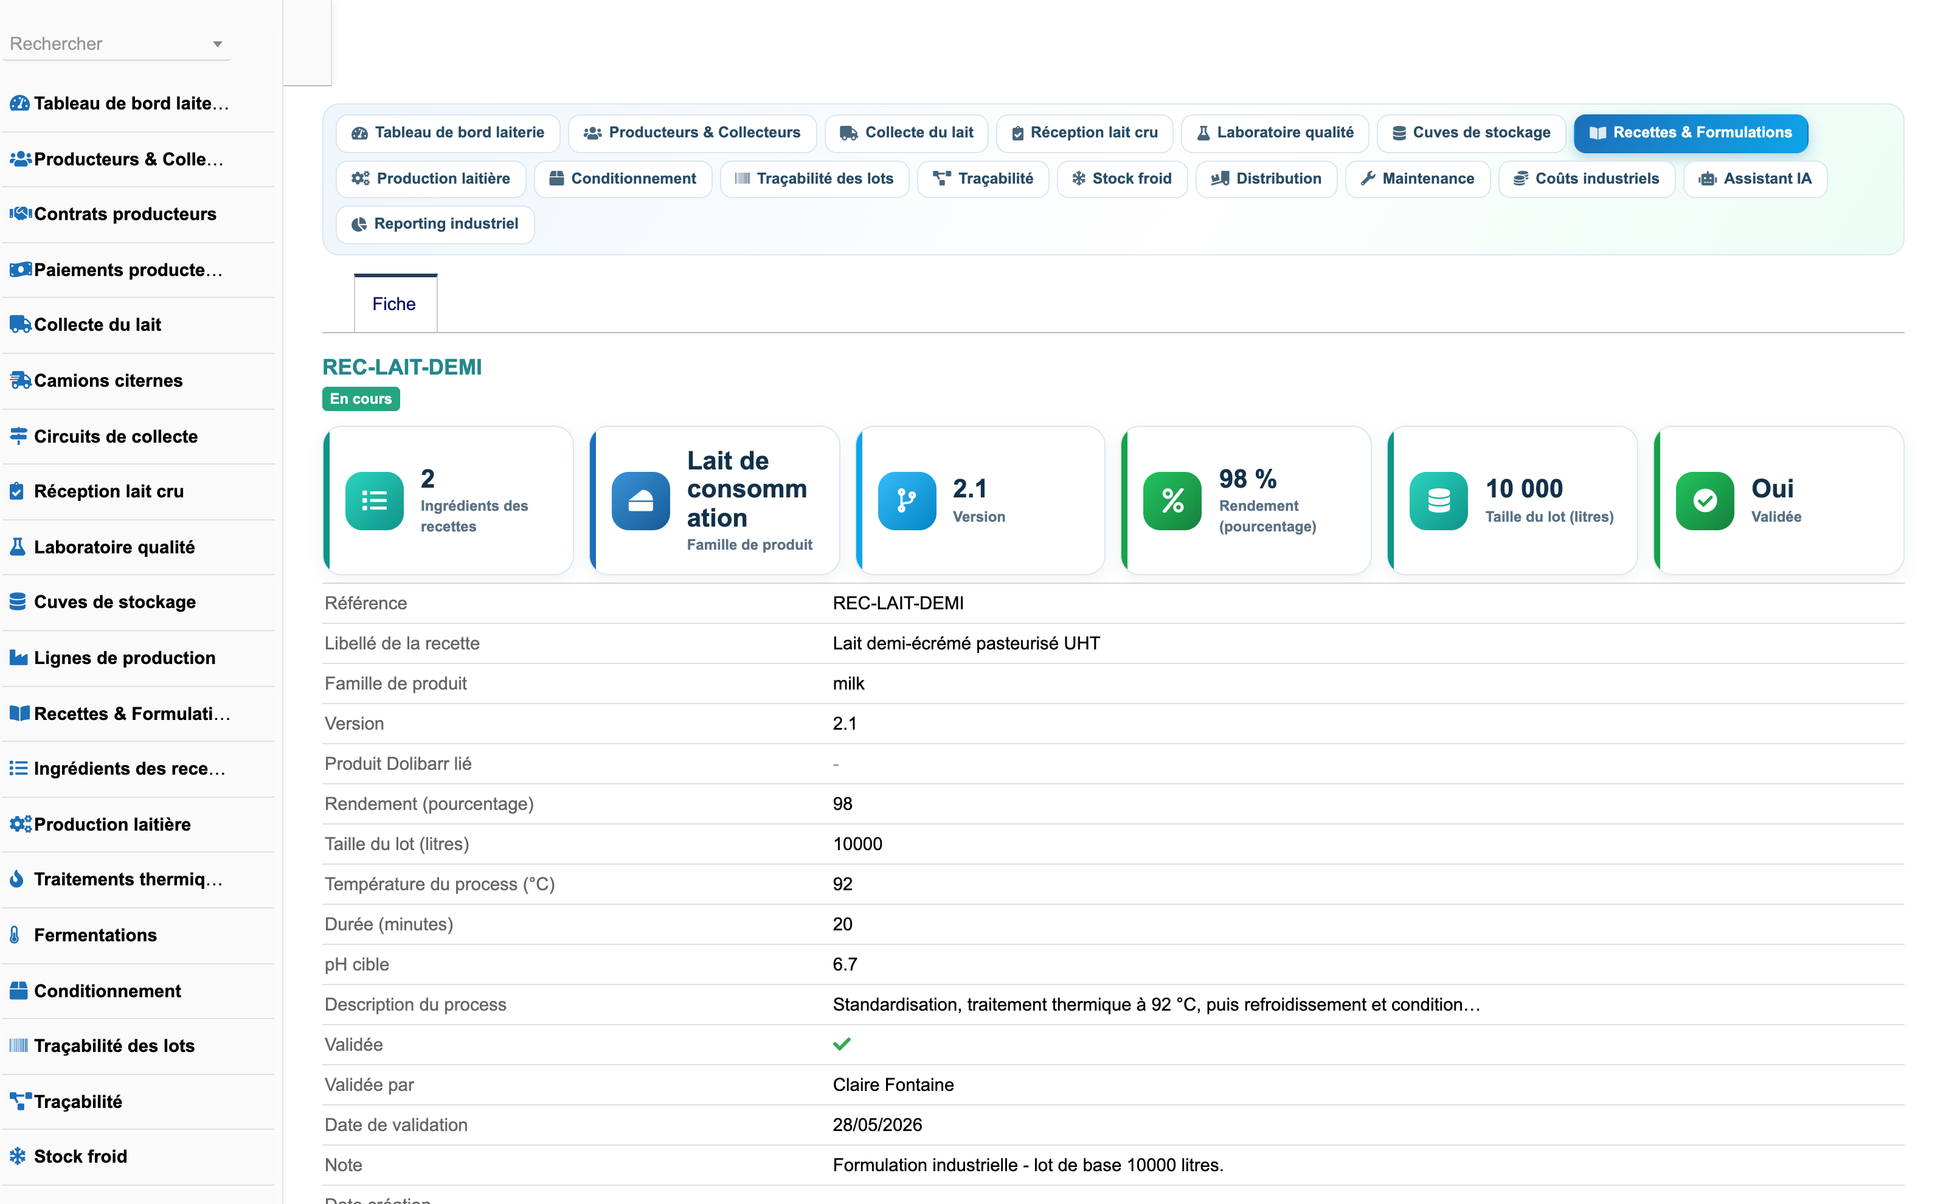
Task: Open Laboratoire qualité top menu
Action: click(x=1275, y=133)
